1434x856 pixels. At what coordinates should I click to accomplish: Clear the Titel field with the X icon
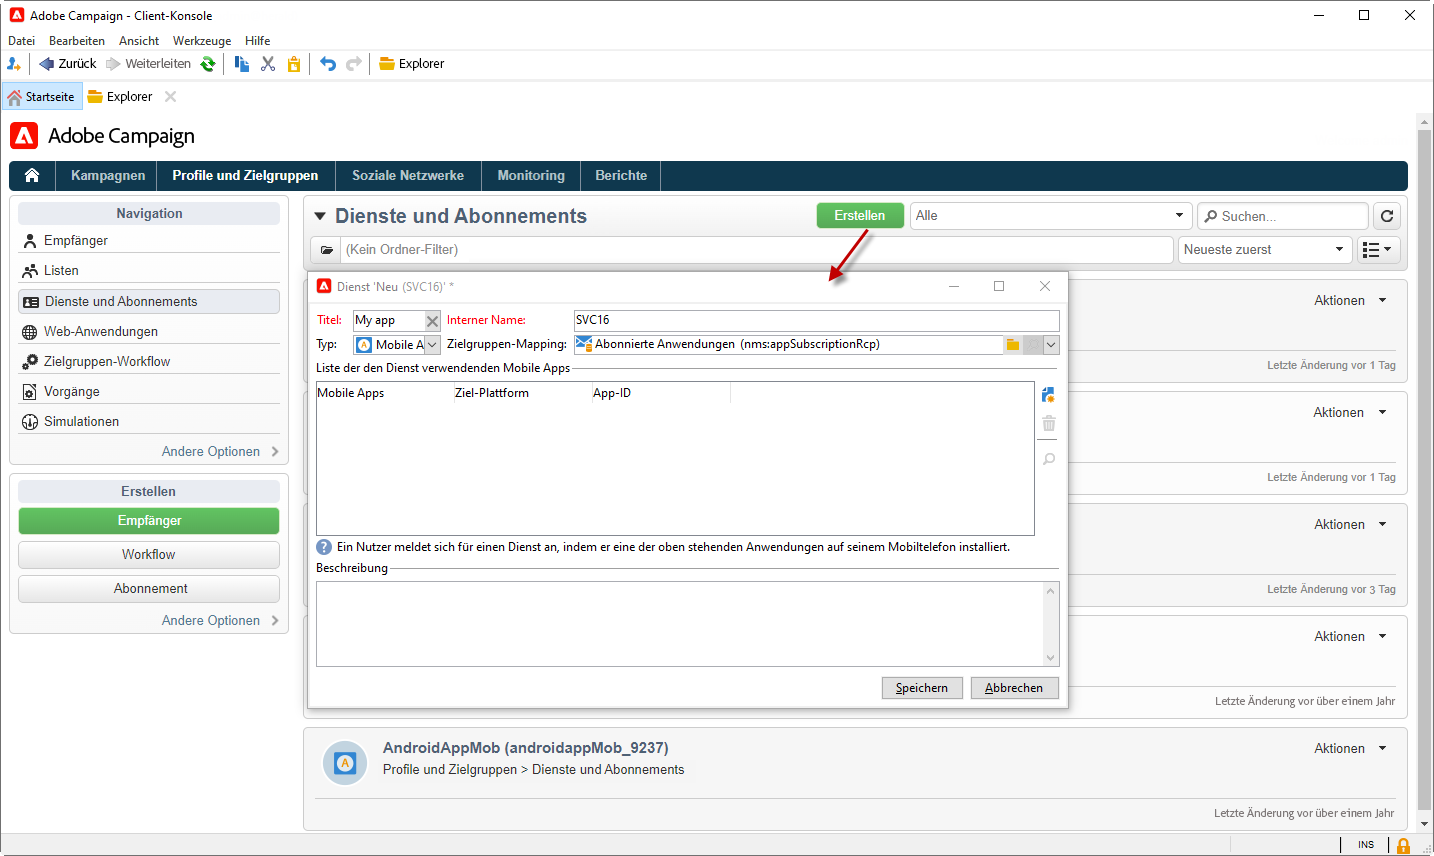click(432, 320)
